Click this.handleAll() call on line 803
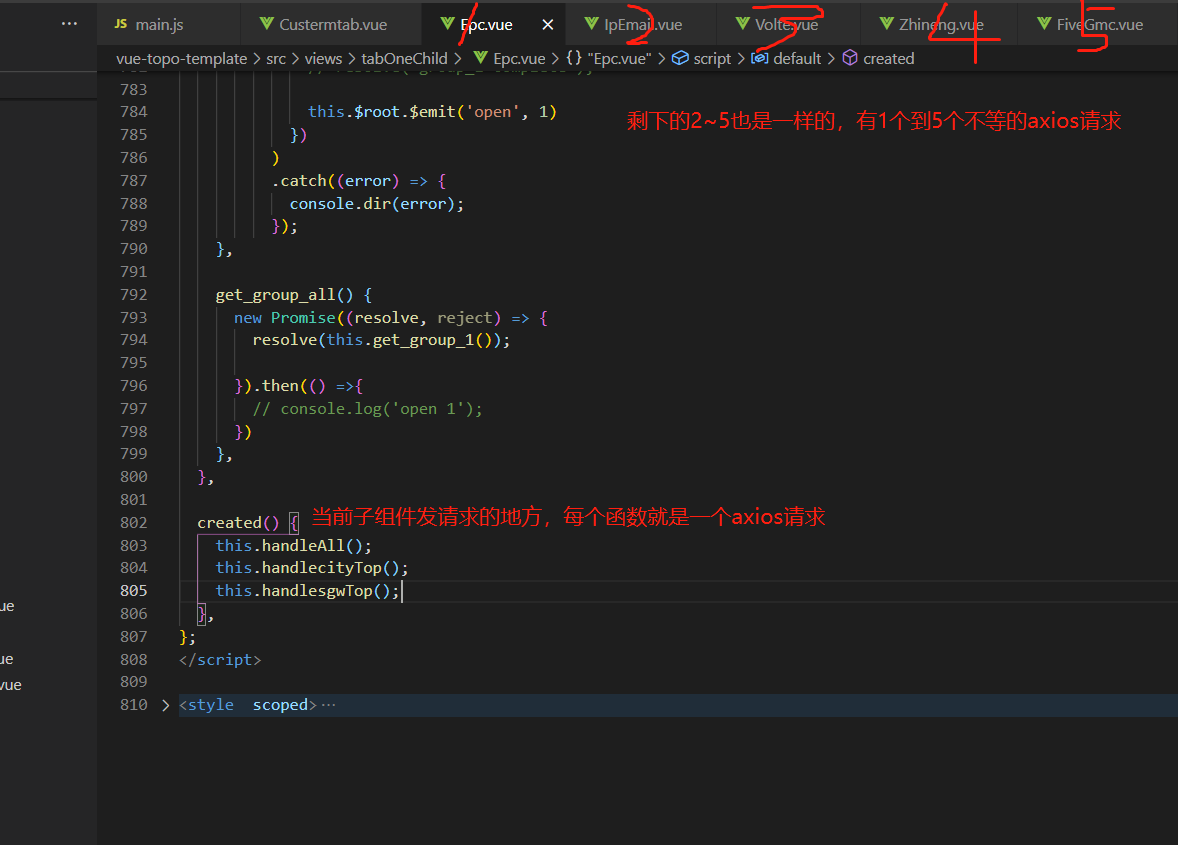Image resolution: width=1178 pixels, height=845 pixels. click(293, 545)
